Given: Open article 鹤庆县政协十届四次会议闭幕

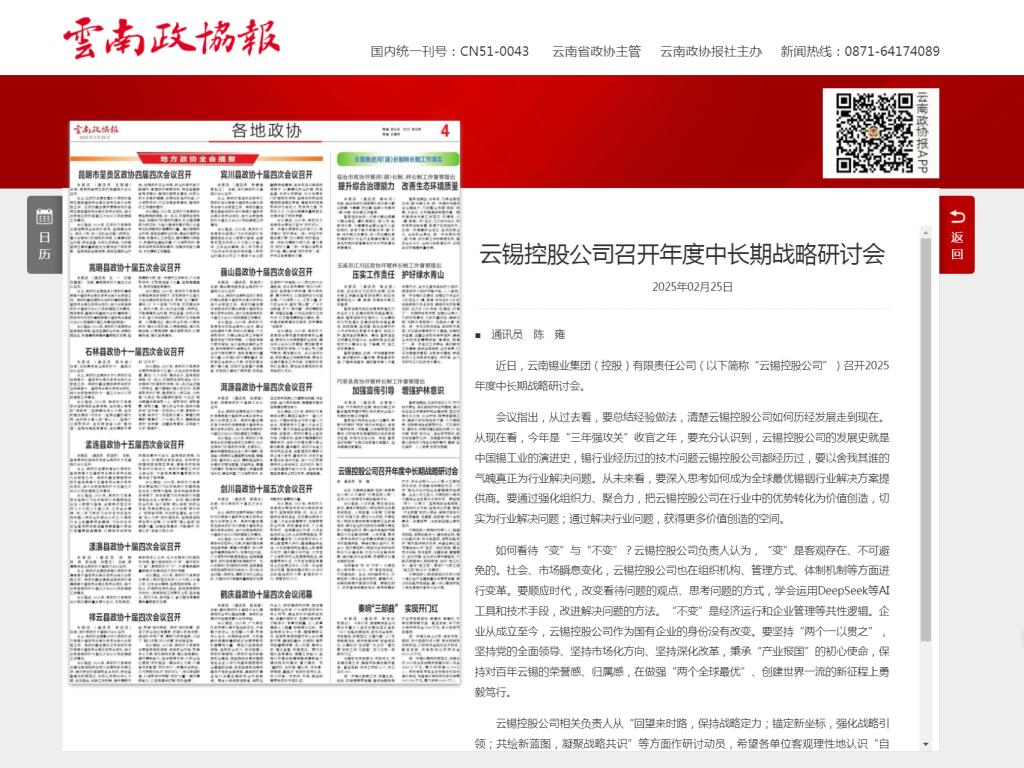Looking at the screenshot, I should click(x=266, y=594).
